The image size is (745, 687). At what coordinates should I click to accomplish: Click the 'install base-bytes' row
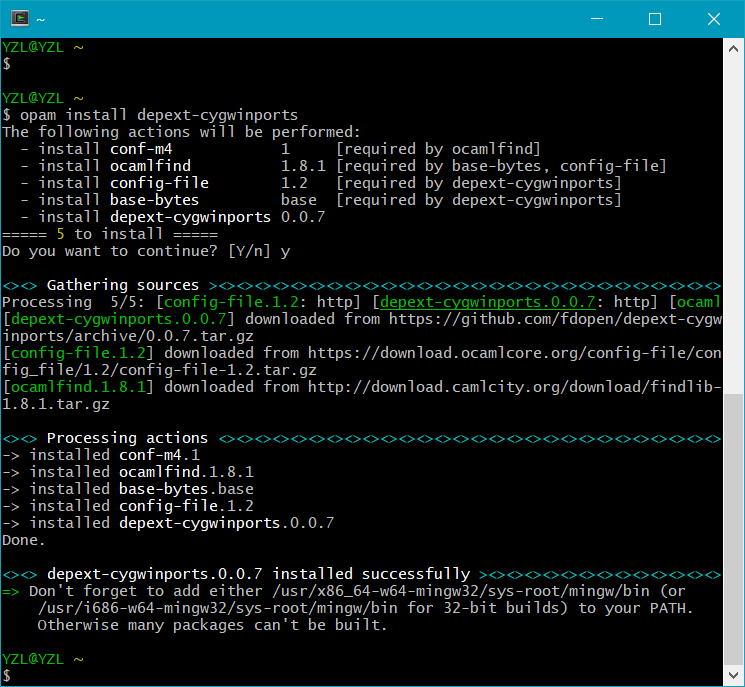(x=321, y=200)
